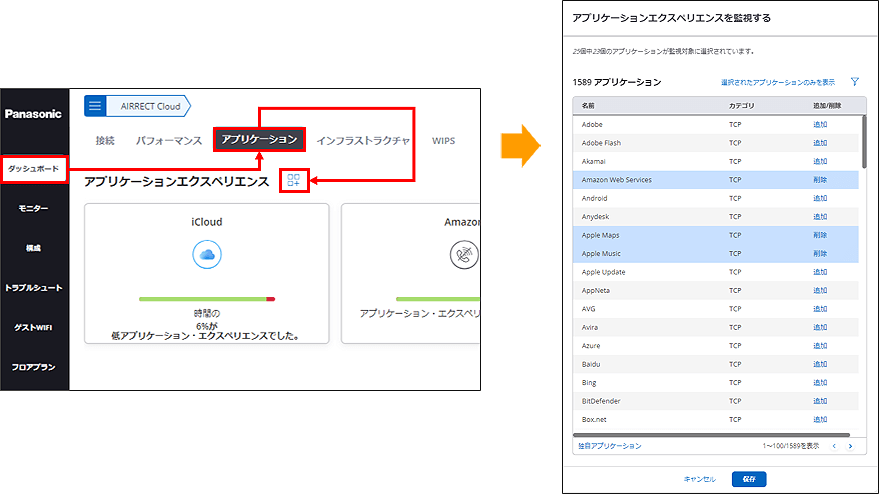The height and width of the screenshot is (494, 879).
Task: Click 削除 link for Amazon Web Services
Action: click(820, 180)
